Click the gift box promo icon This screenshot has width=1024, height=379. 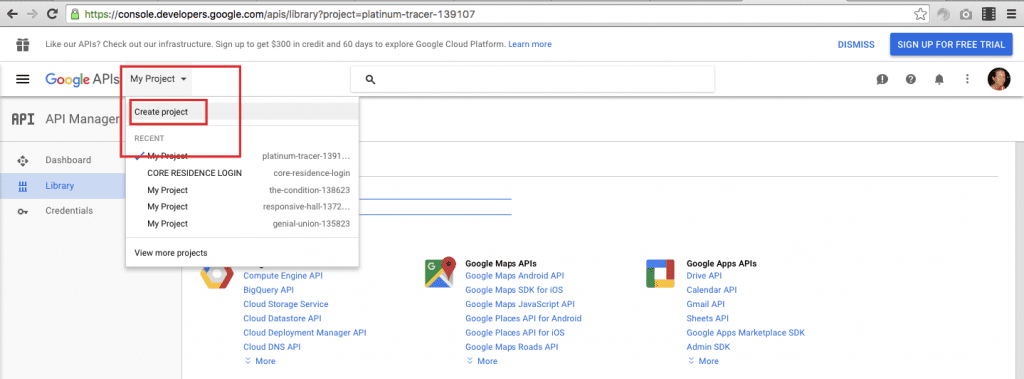pyautogui.click(x=23, y=44)
